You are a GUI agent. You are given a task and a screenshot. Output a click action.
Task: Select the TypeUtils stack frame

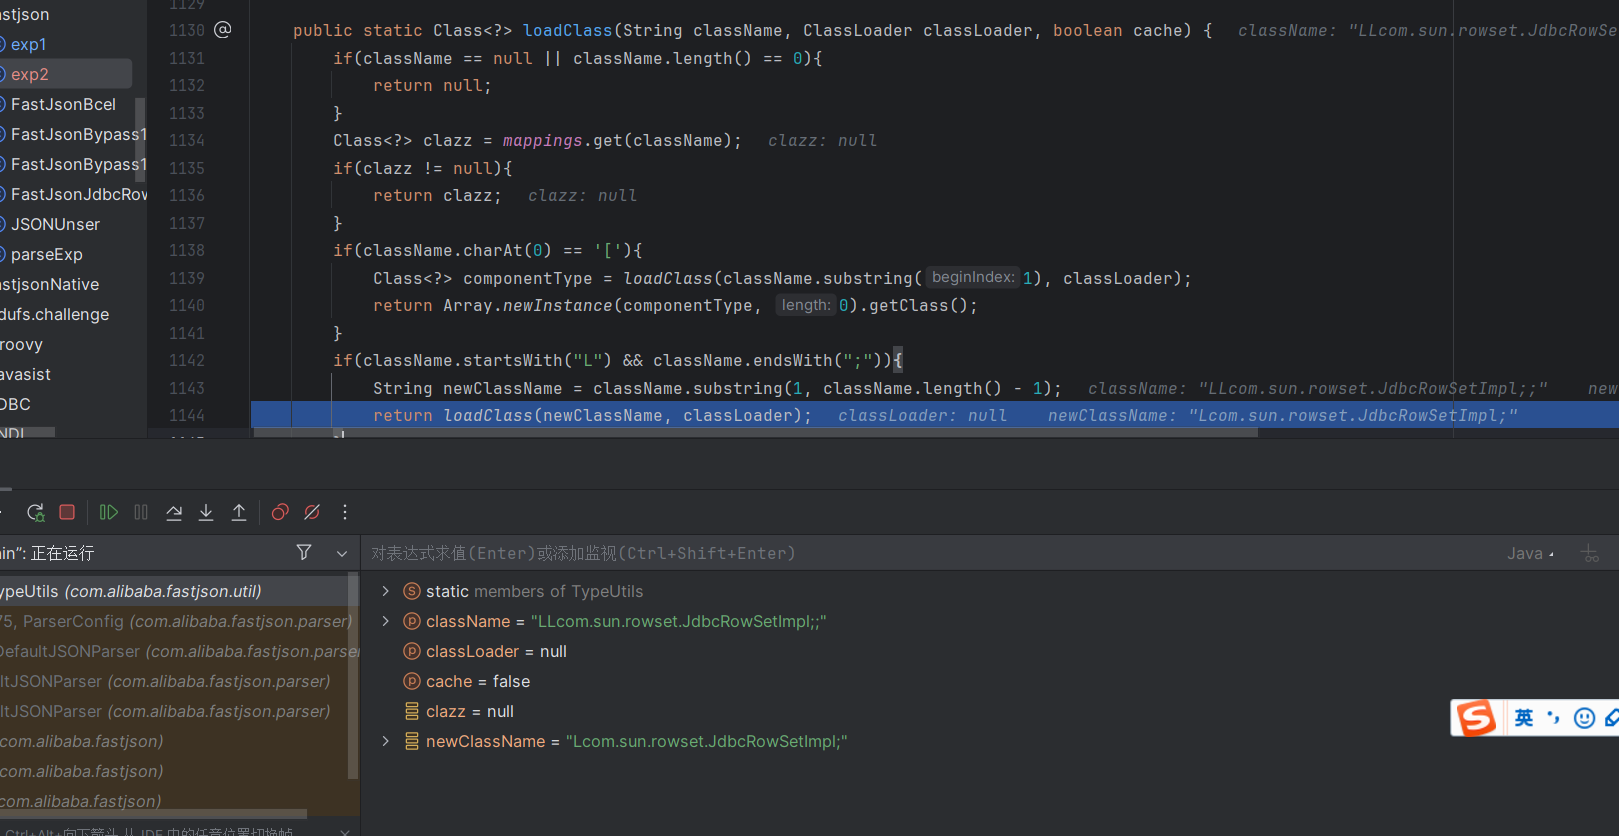(174, 591)
